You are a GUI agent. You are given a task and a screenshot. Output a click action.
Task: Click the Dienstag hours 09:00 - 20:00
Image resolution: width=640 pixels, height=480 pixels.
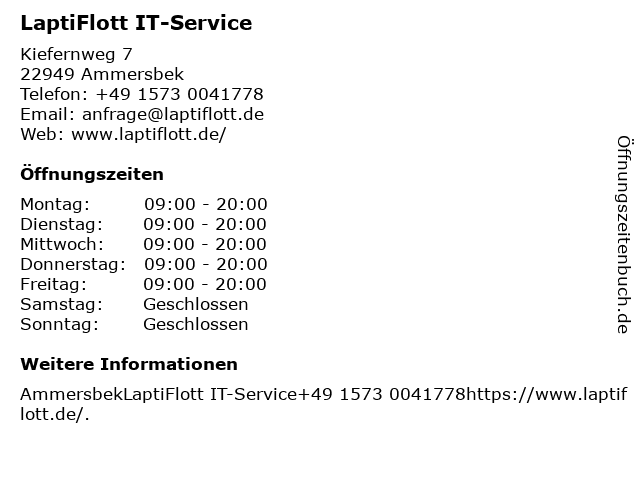(205, 224)
